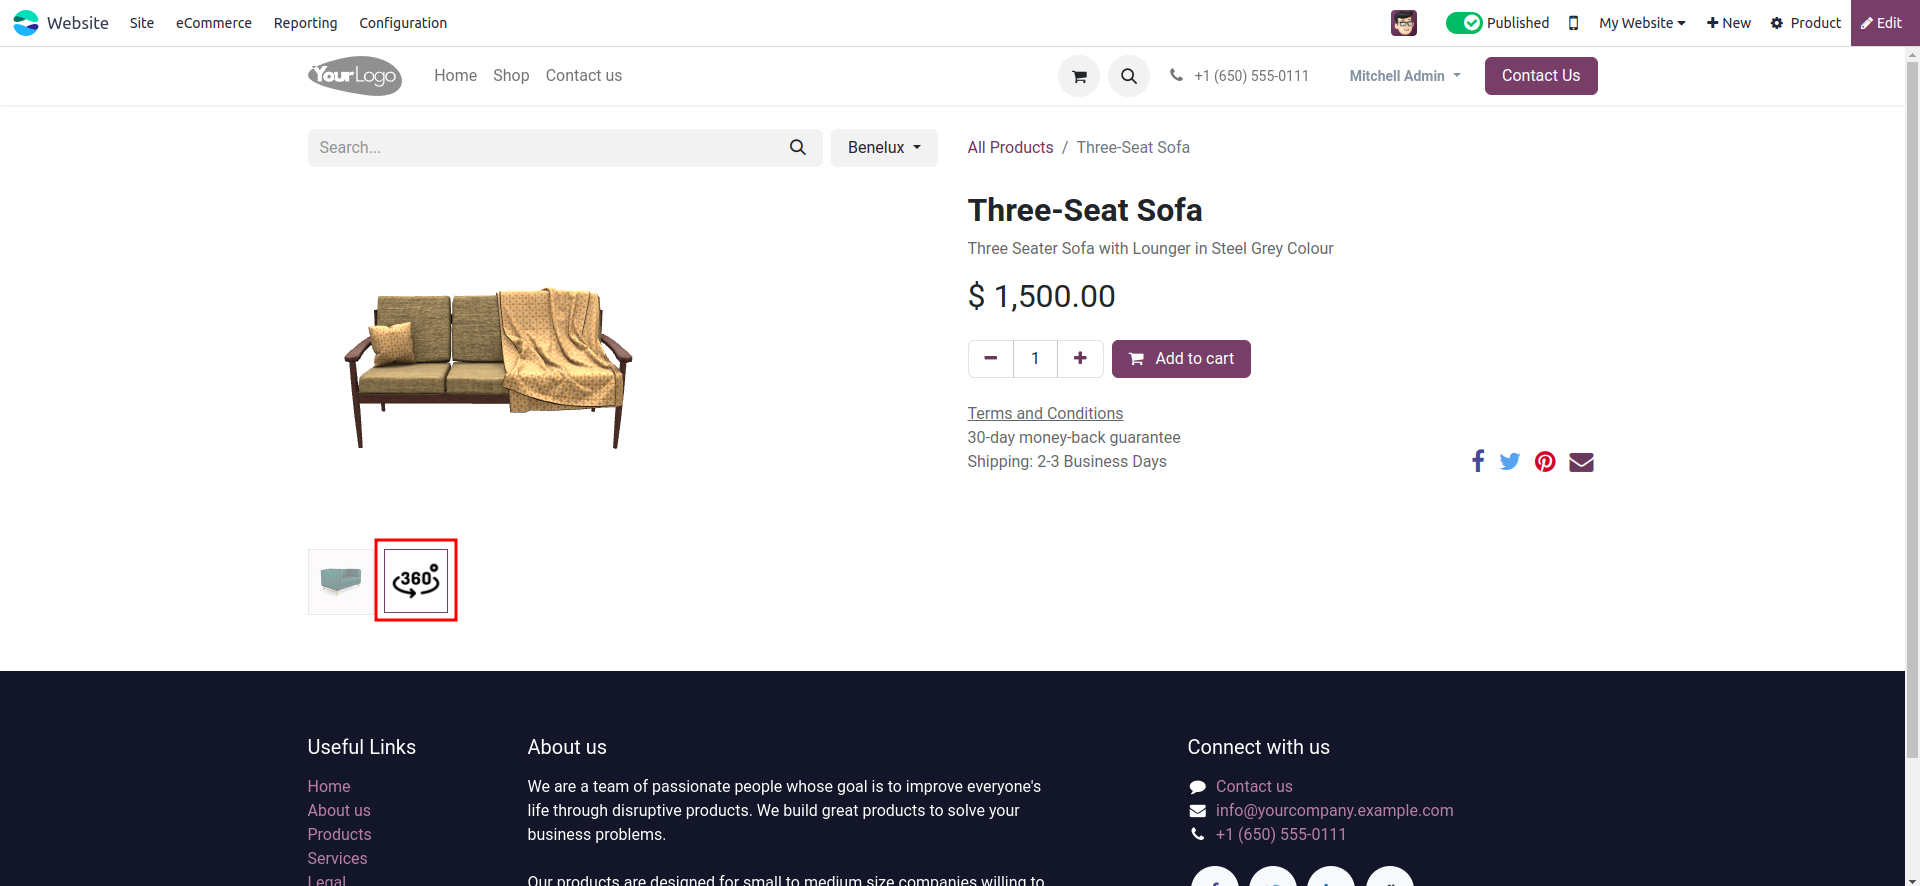Decrease quantity with the minus button

click(991, 358)
